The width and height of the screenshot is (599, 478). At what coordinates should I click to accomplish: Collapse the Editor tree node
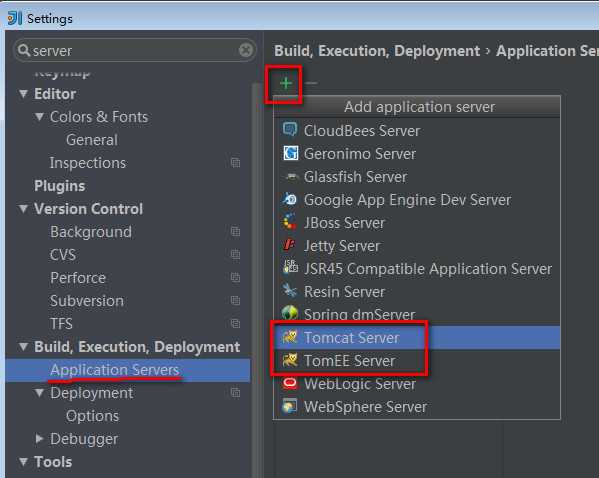pyautogui.click(x=23, y=94)
